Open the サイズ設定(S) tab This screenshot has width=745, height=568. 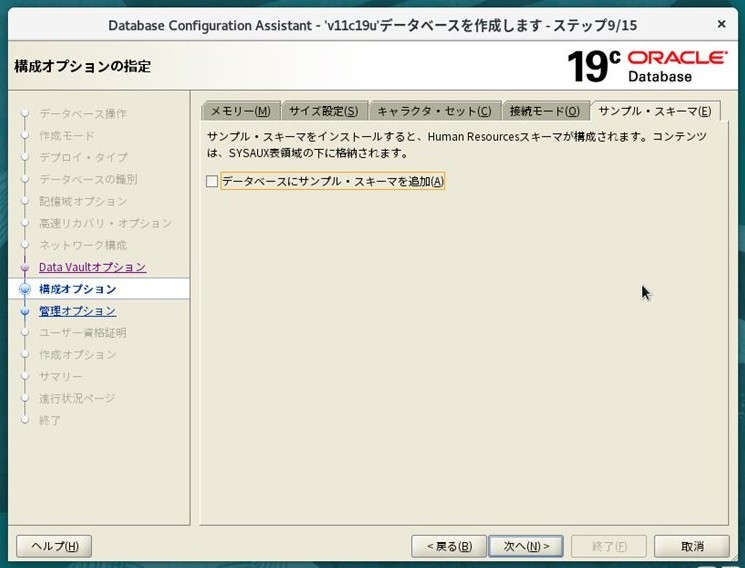click(x=324, y=111)
